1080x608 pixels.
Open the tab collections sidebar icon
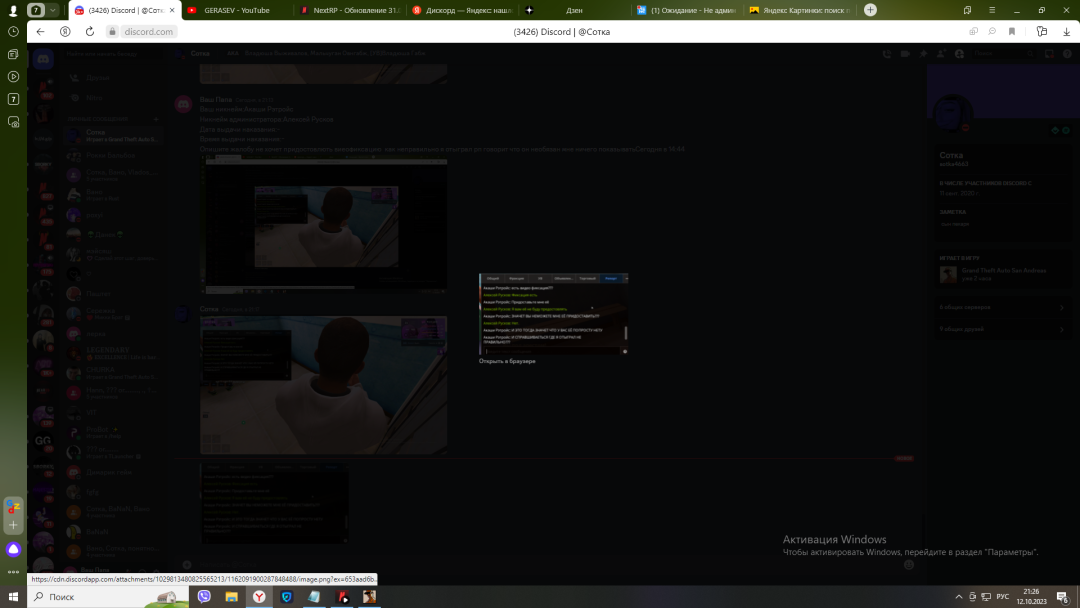[13, 54]
